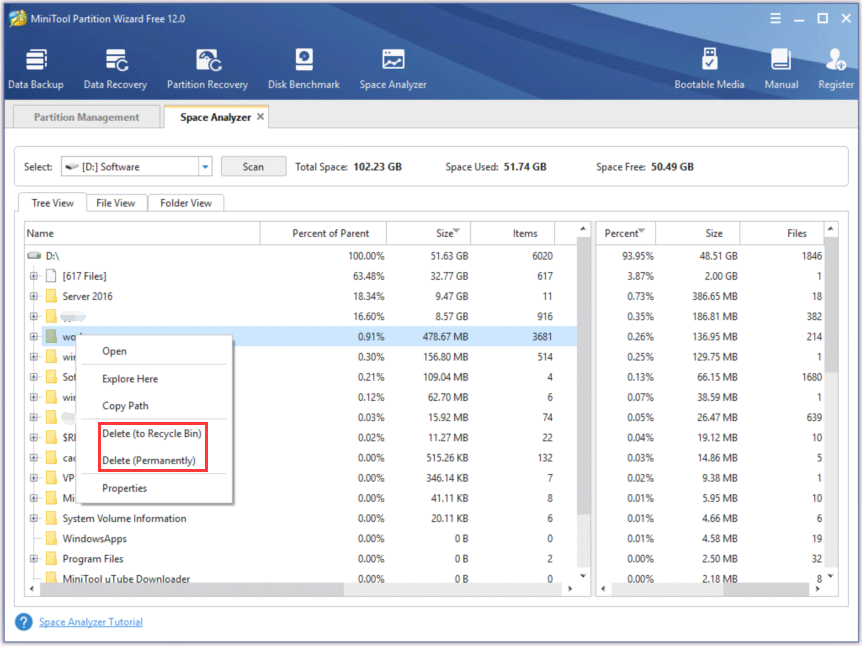Screen dimensions: 862x647
Task: Click the help question mark icon
Action: [24, 622]
